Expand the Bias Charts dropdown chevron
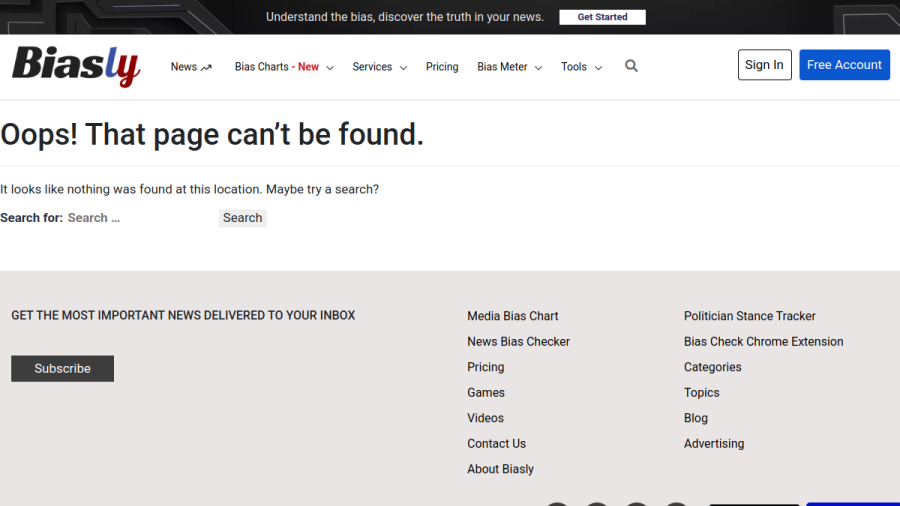The height and width of the screenshot is (506, 900). point(330,68)
